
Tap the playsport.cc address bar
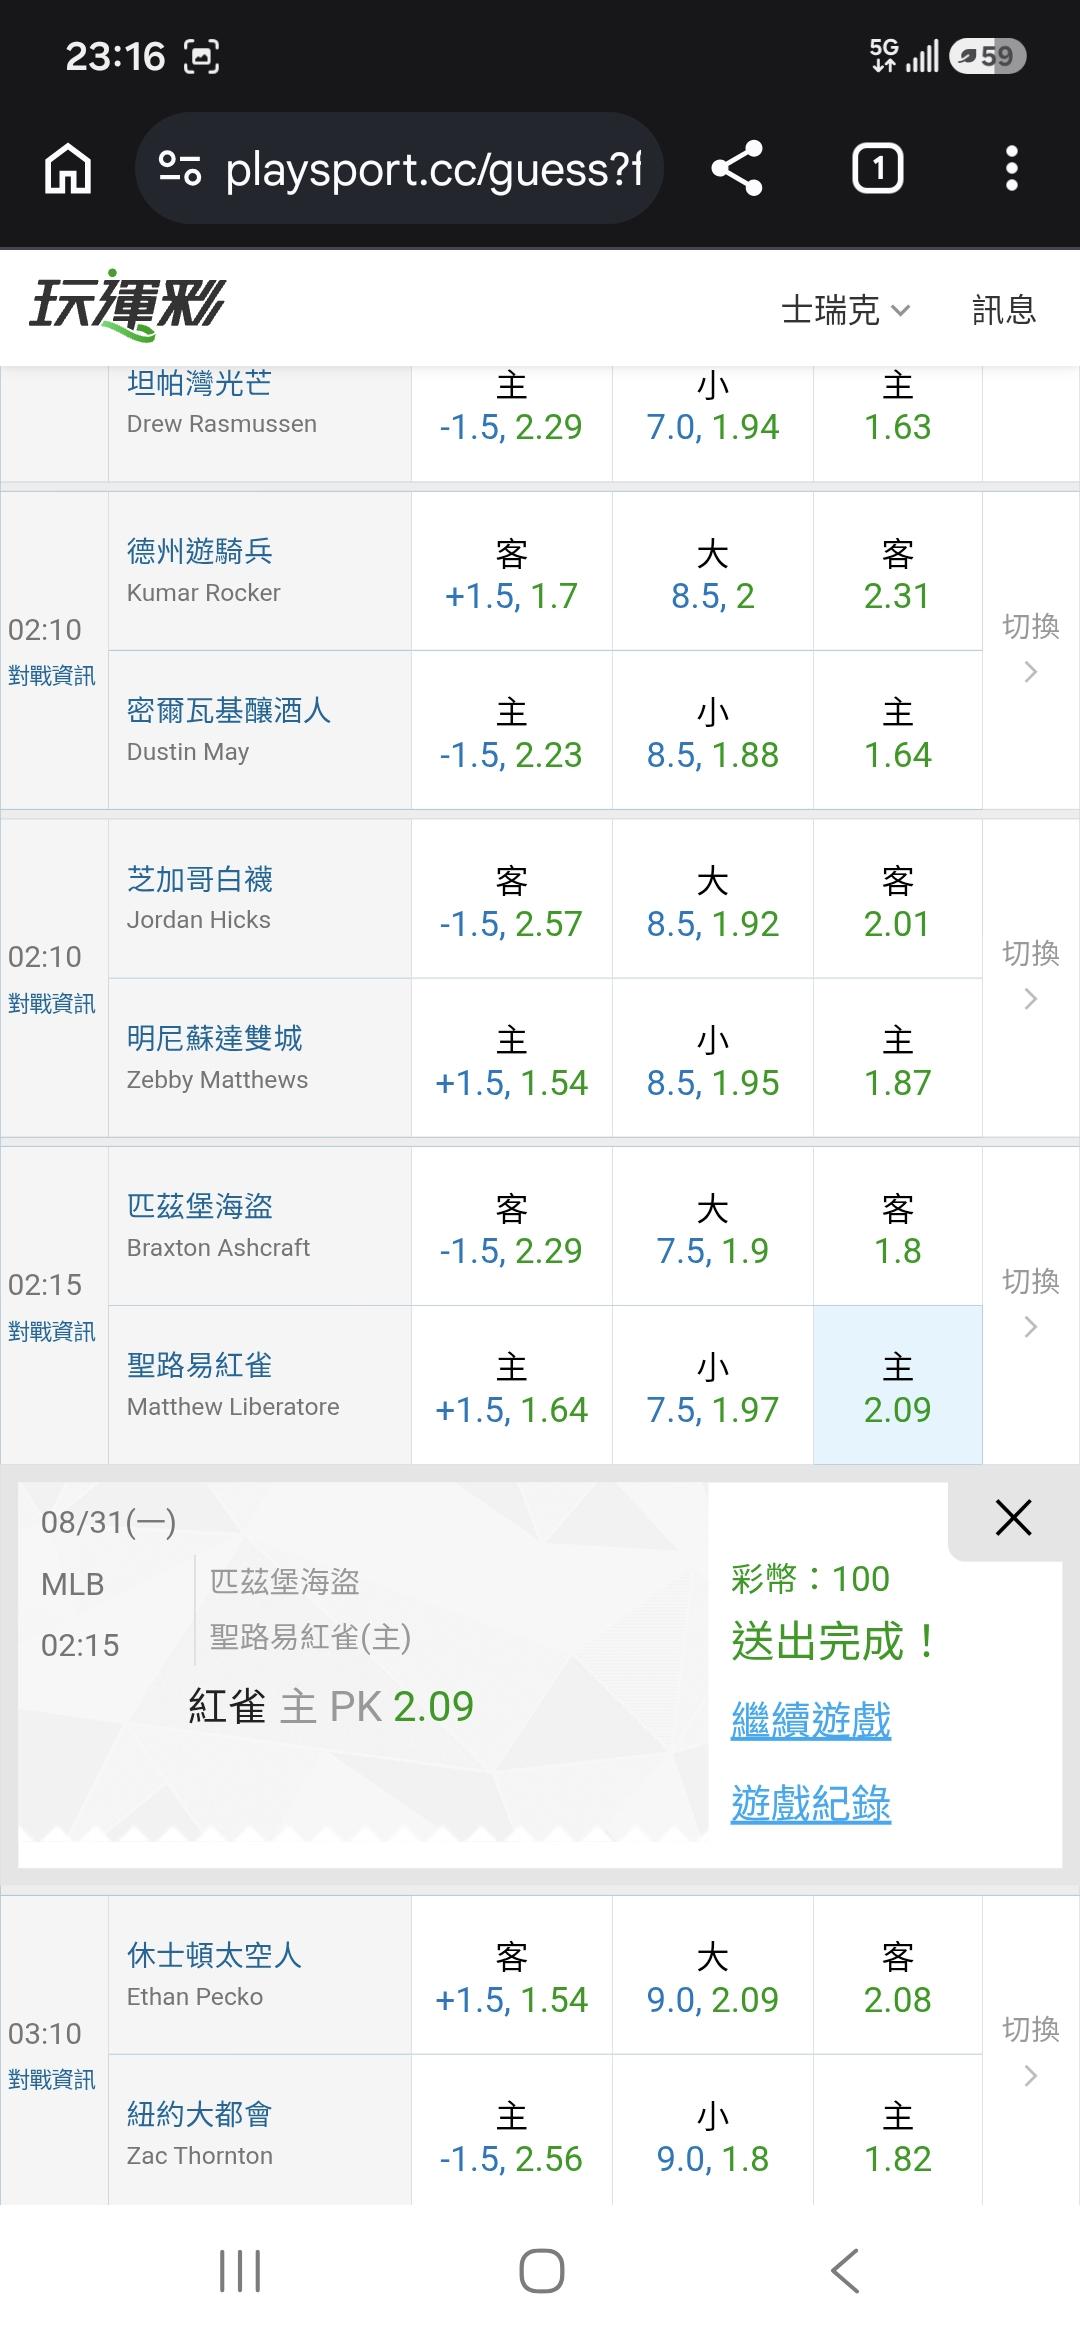pyautogui.click(x=400, y=168)
